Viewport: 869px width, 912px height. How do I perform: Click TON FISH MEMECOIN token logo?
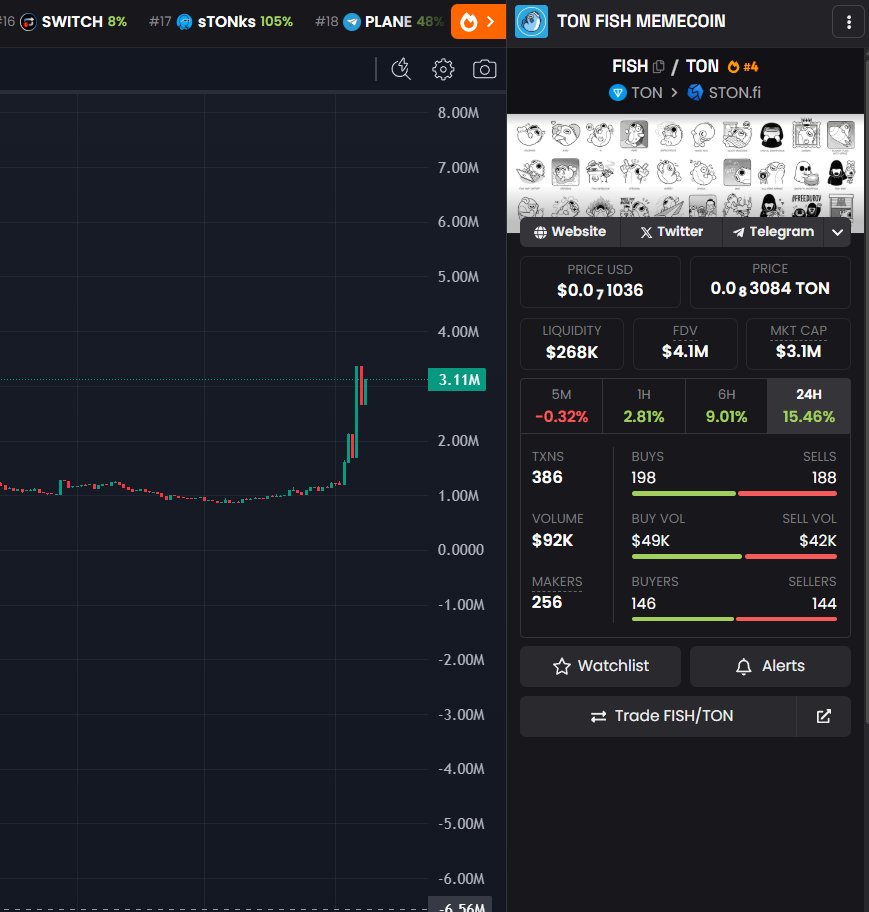click(x=531, y=22)
